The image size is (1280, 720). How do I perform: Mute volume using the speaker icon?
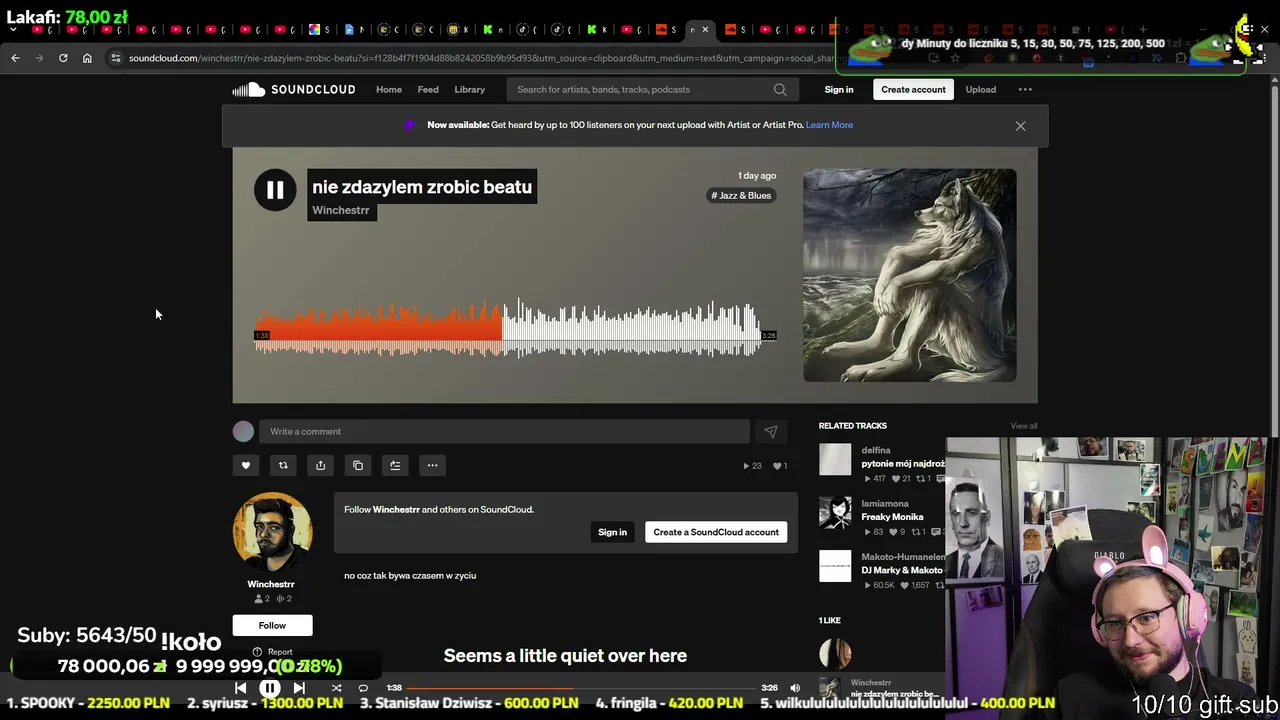click(x=795, y=688)
